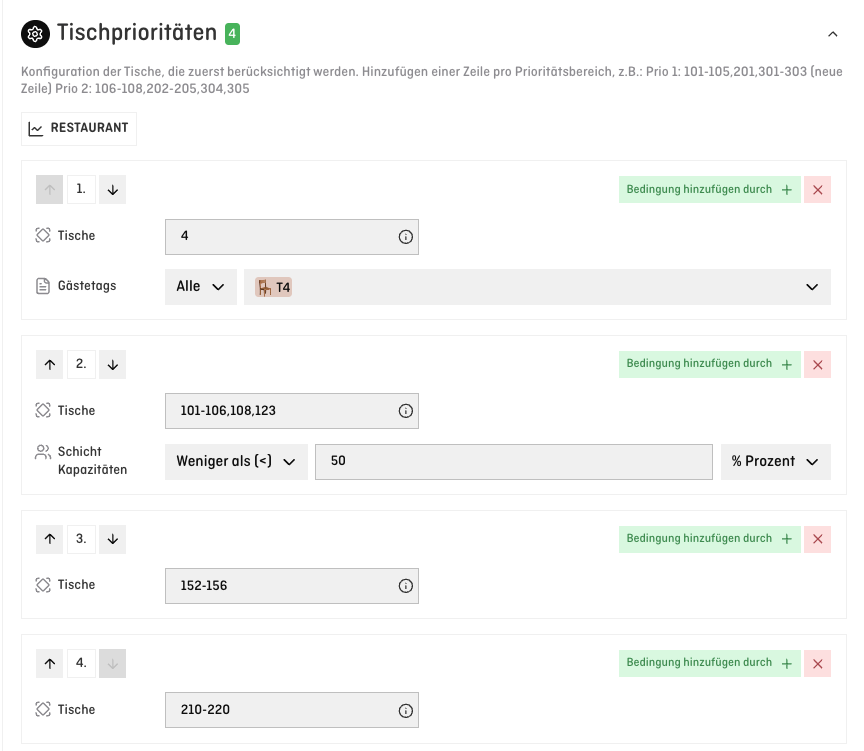This screenshot has width=864, height=751.
Task: Select the RESTAURANT tab
Action: pyautogui.click(x=79, y=129)
